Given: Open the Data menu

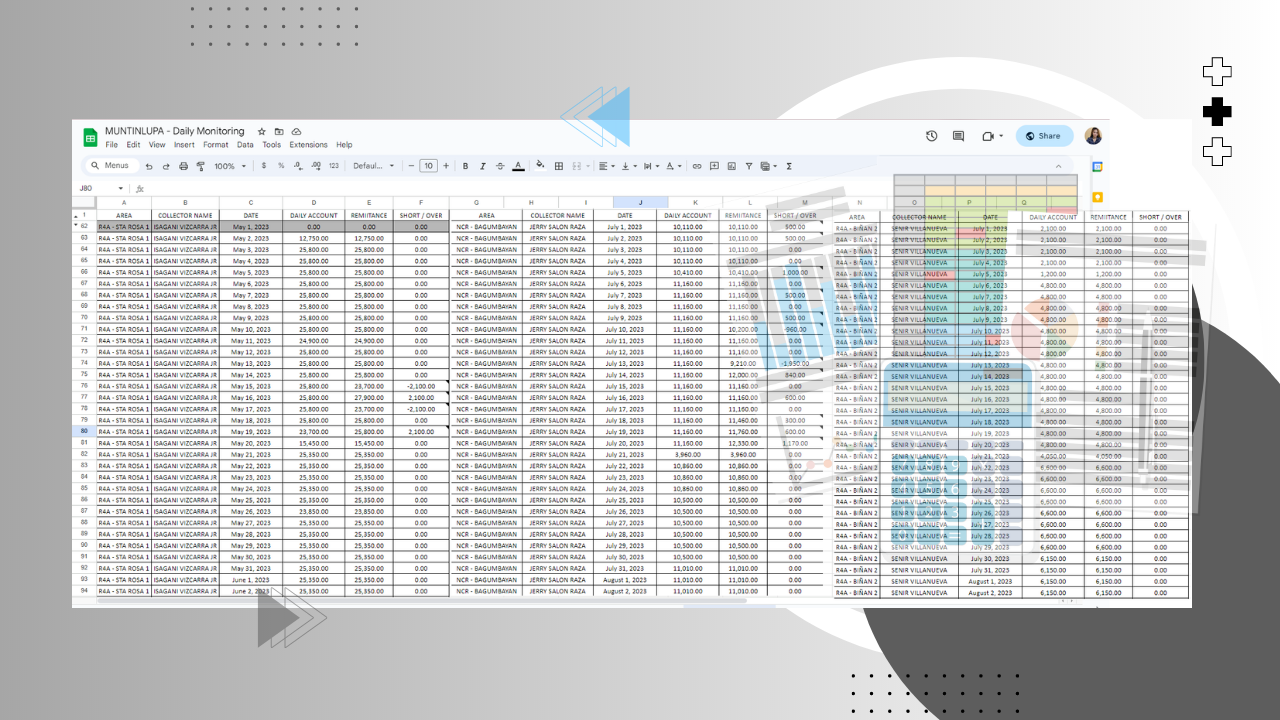Looking at the screenshot, I should 245,145.
